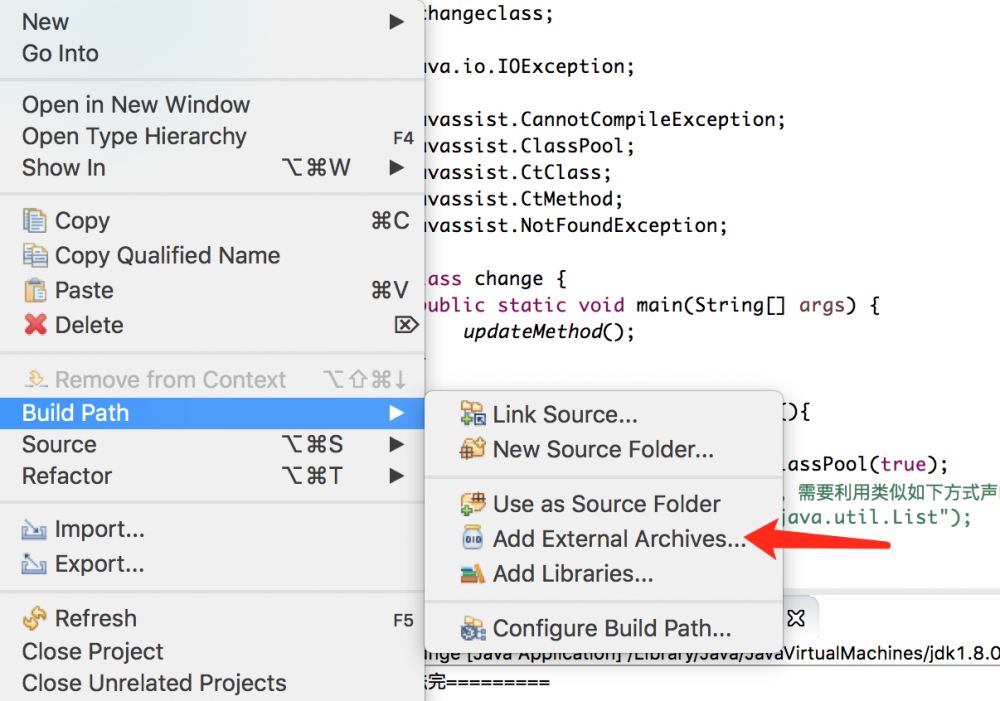Expand the New submenu arrow
Image resolution: width=1000 pixels, height=701 pixels.
click(x=397, y=21)
